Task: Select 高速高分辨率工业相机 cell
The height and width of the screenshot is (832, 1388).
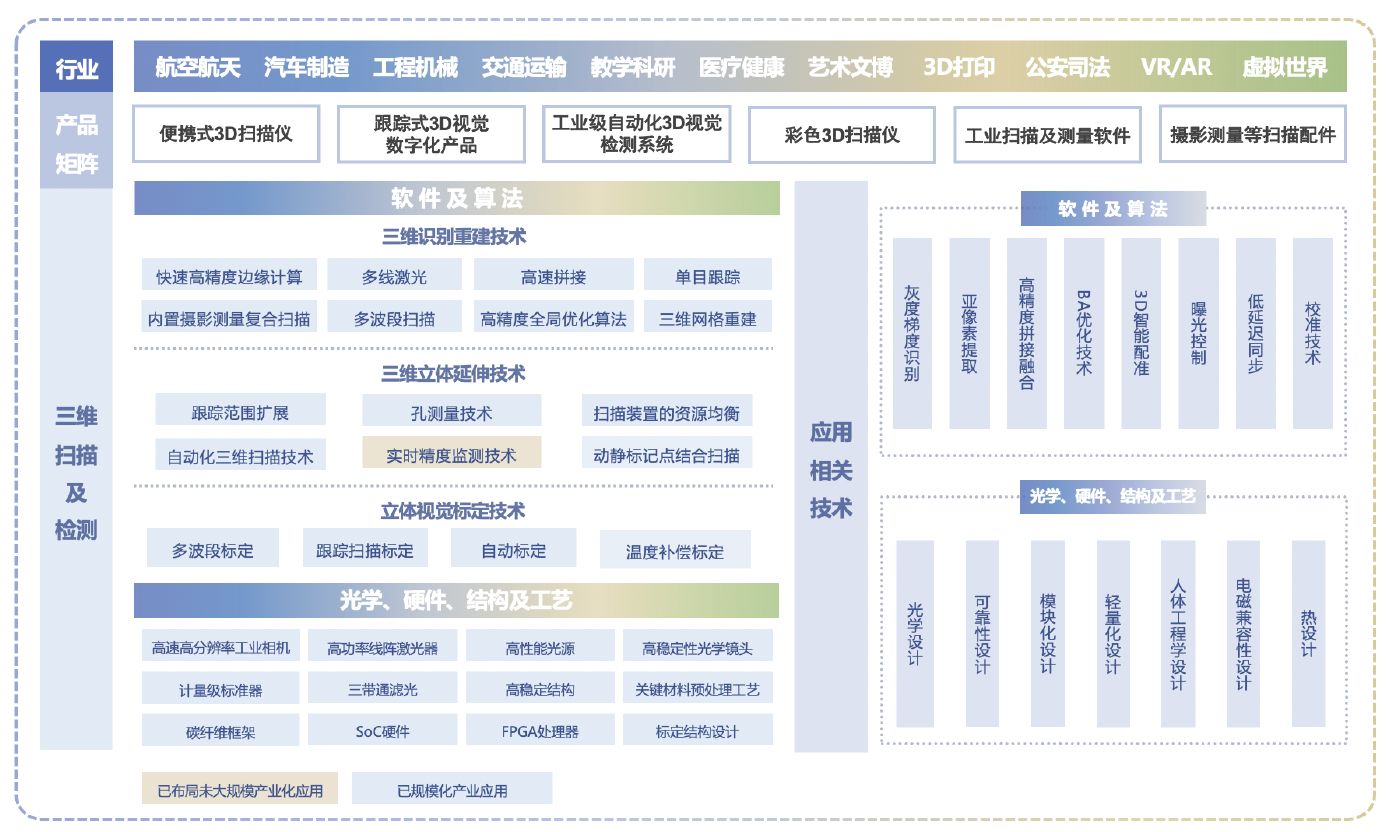Action: tap(220, 646)
